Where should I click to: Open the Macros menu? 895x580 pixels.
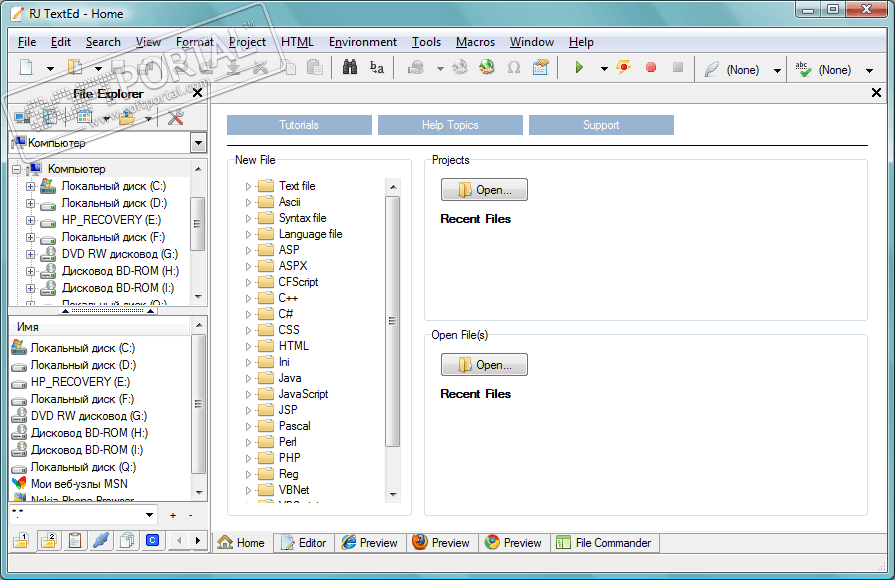click(475, 42)
